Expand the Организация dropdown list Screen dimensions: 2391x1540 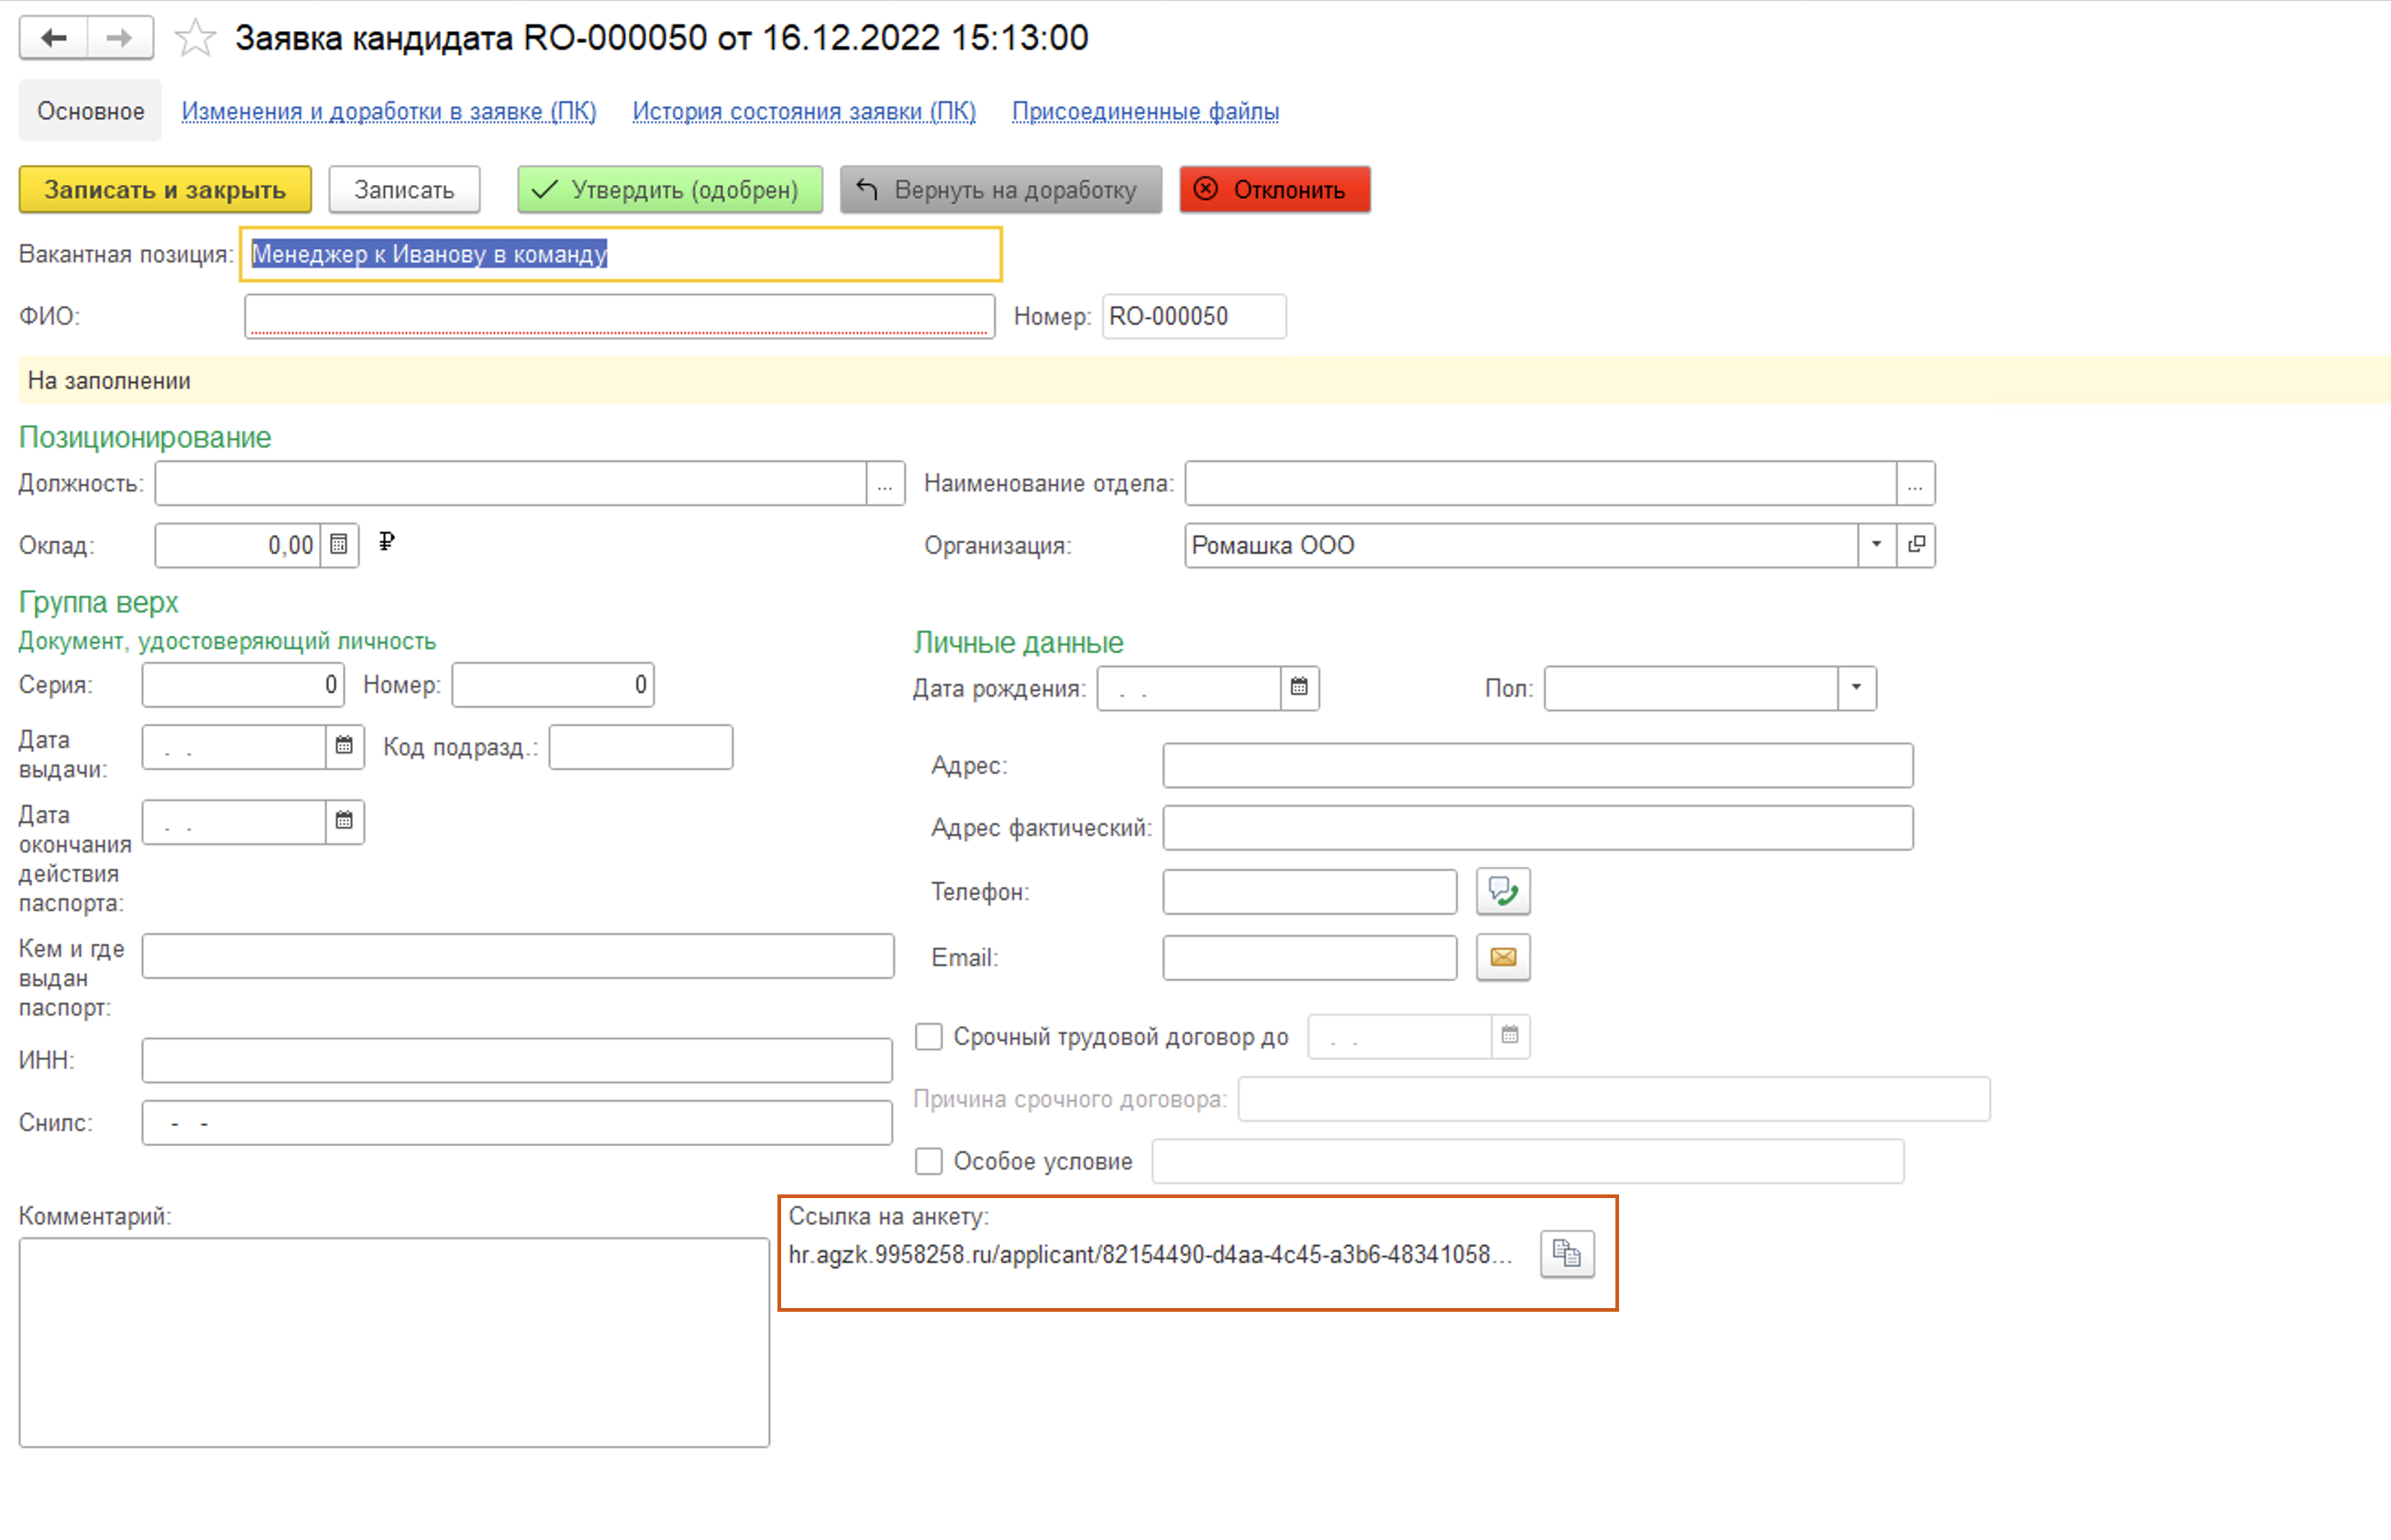point(1876,545)
